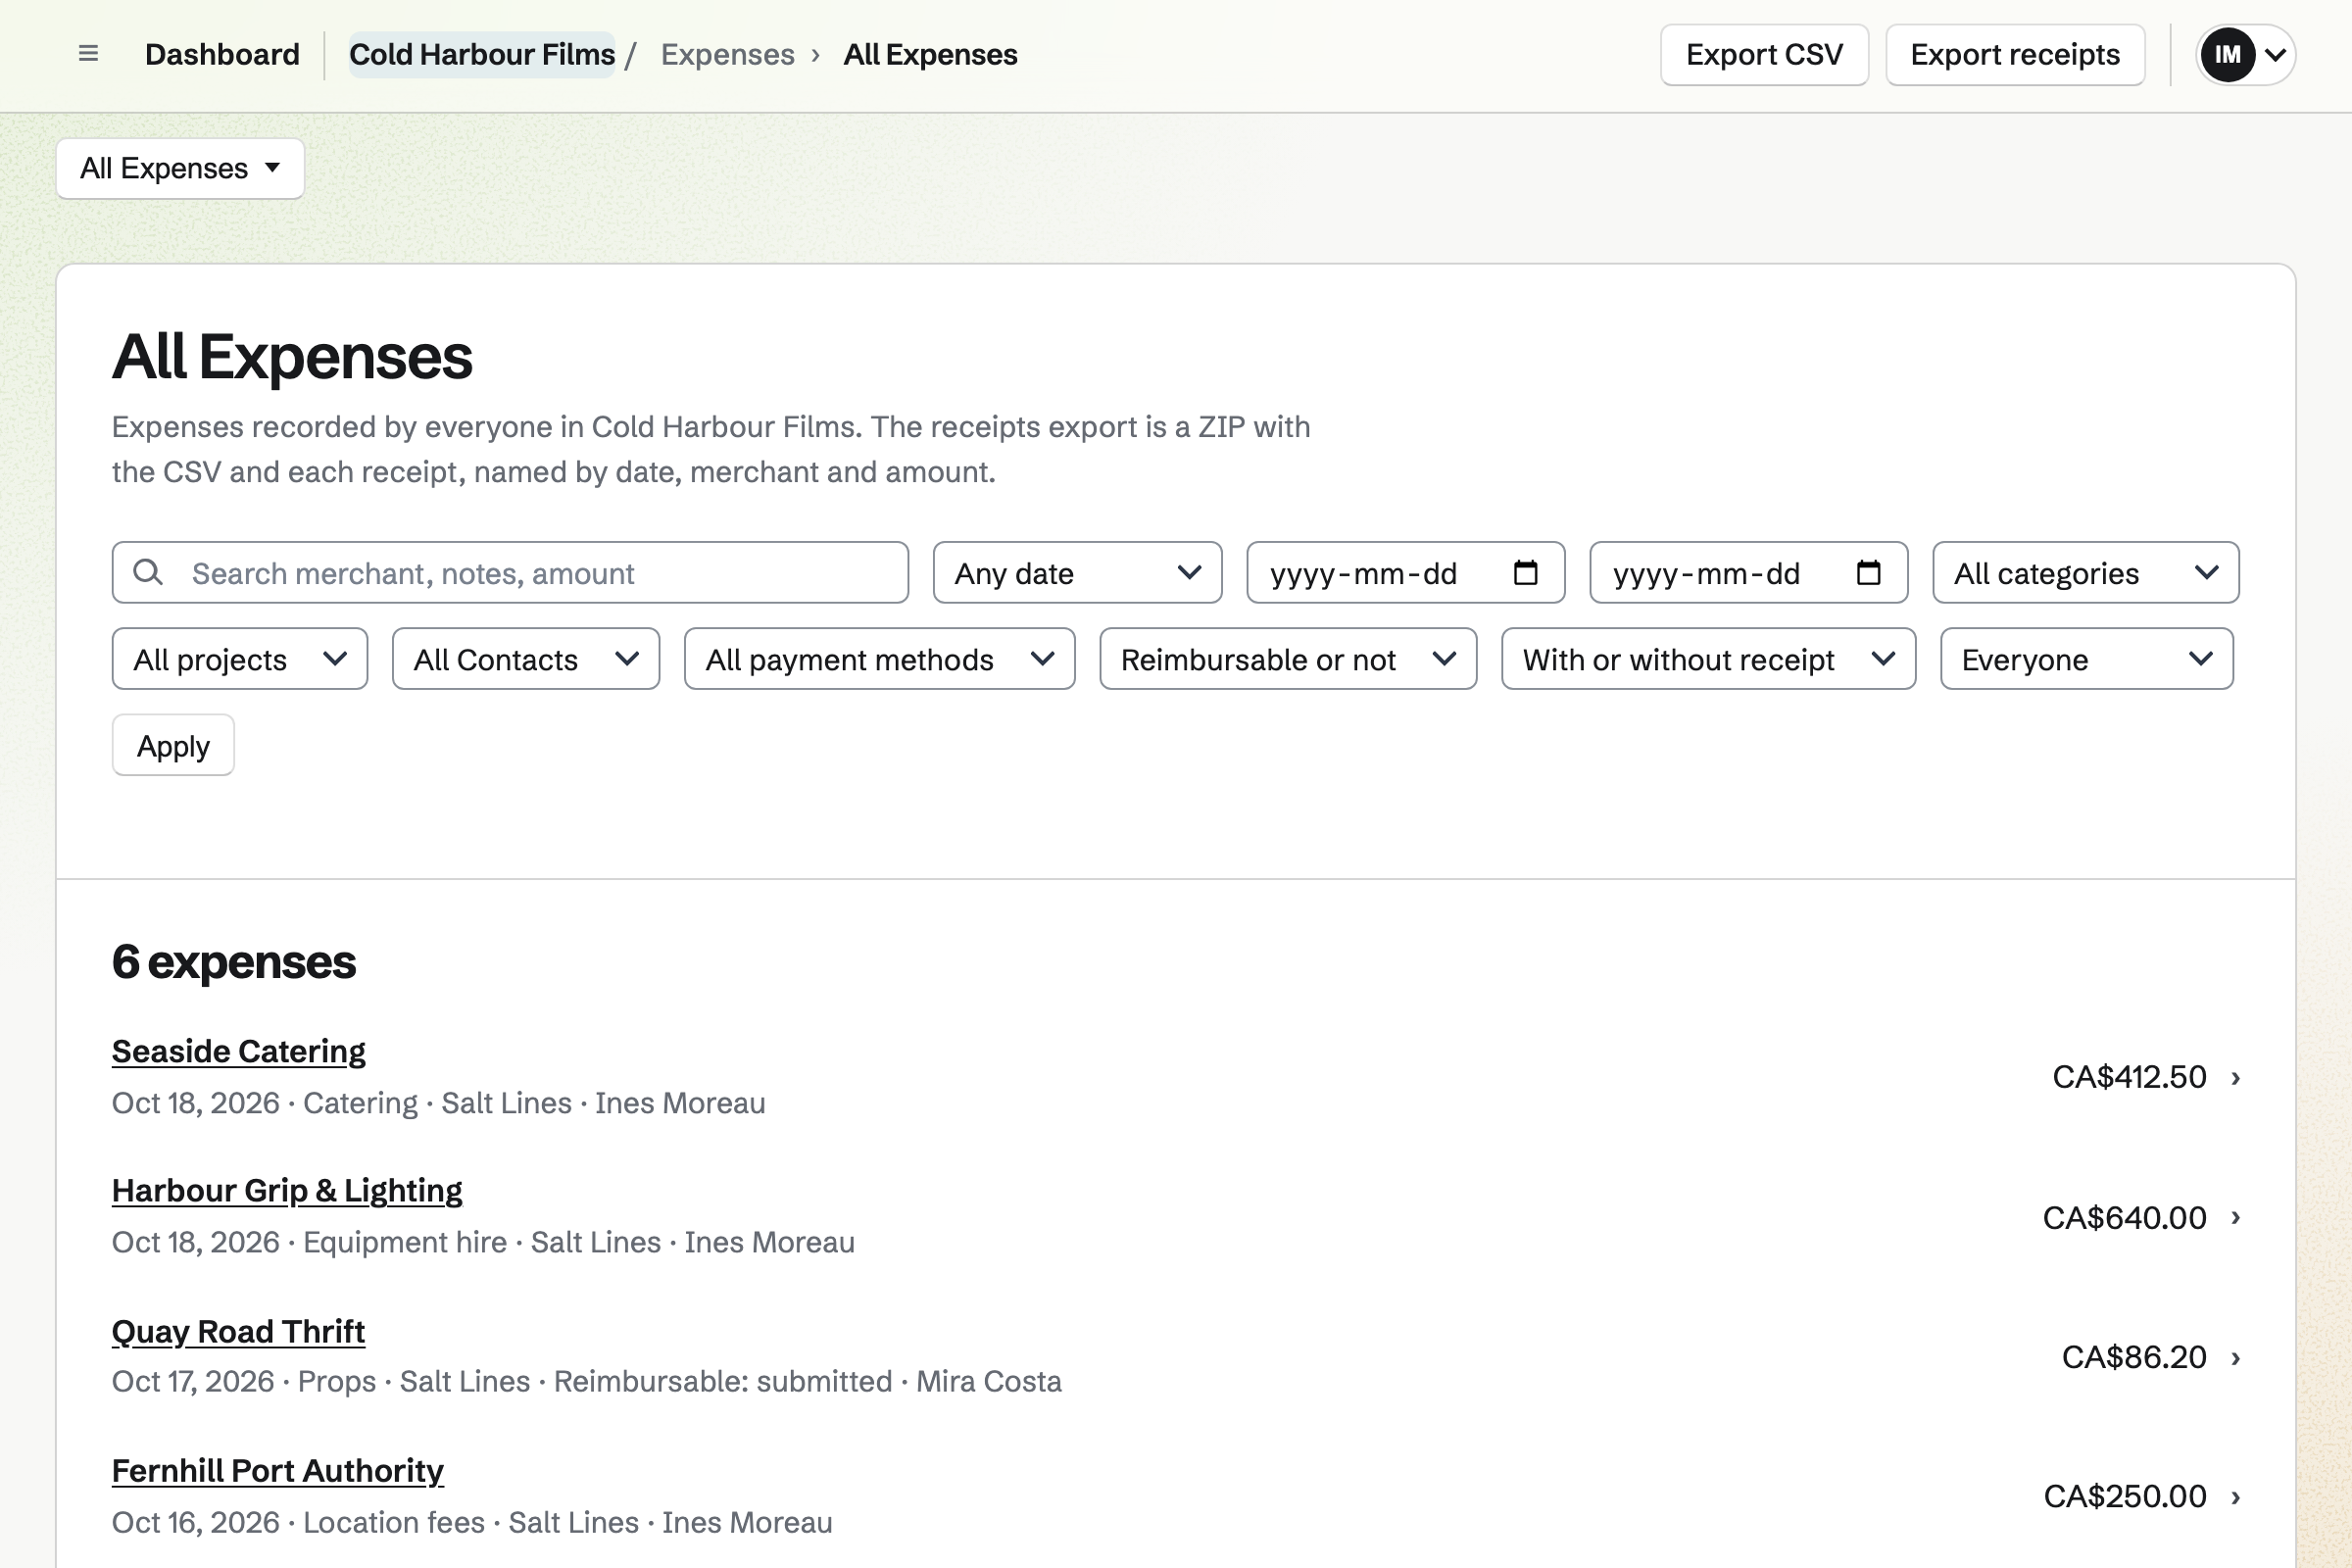Click Quay Road Thrift details line mentioning Mira Costa
Viewport: 2352px width, 1568px height.
point(586,1381)
